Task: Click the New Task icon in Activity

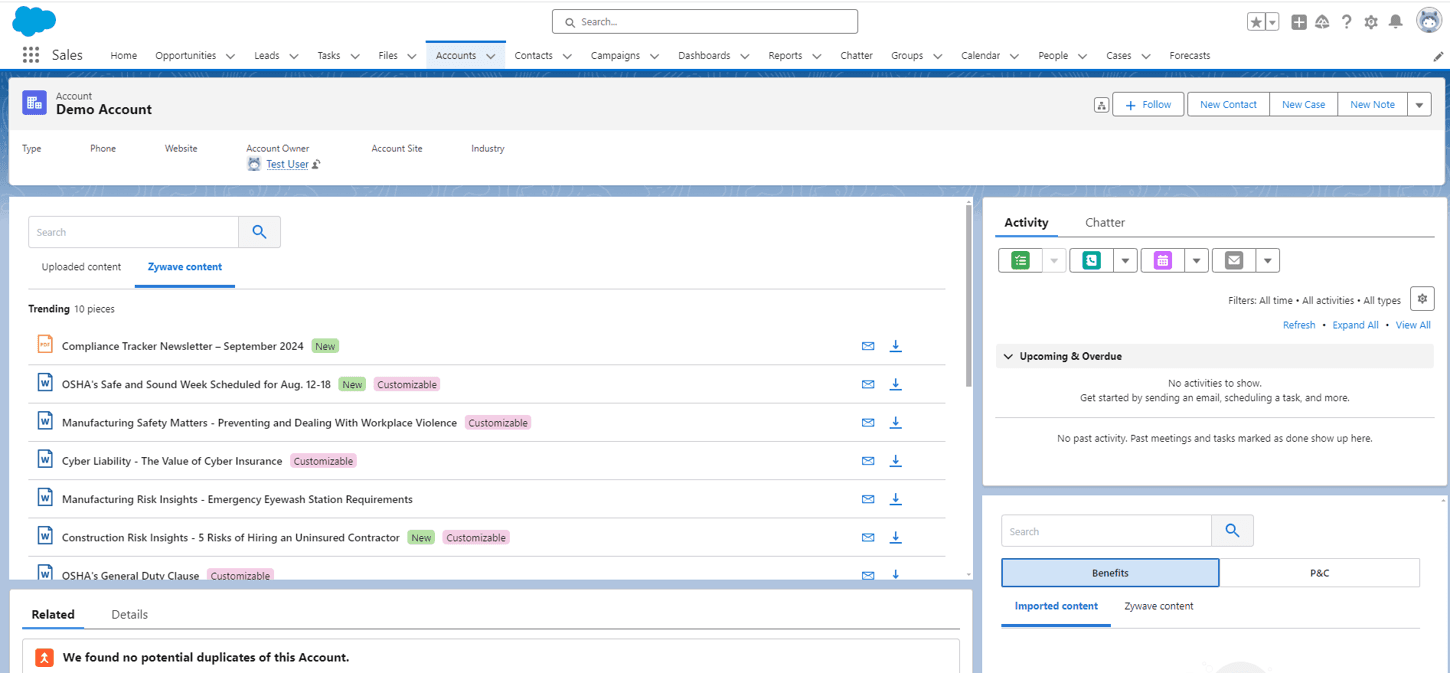Action: [1020, 260]
